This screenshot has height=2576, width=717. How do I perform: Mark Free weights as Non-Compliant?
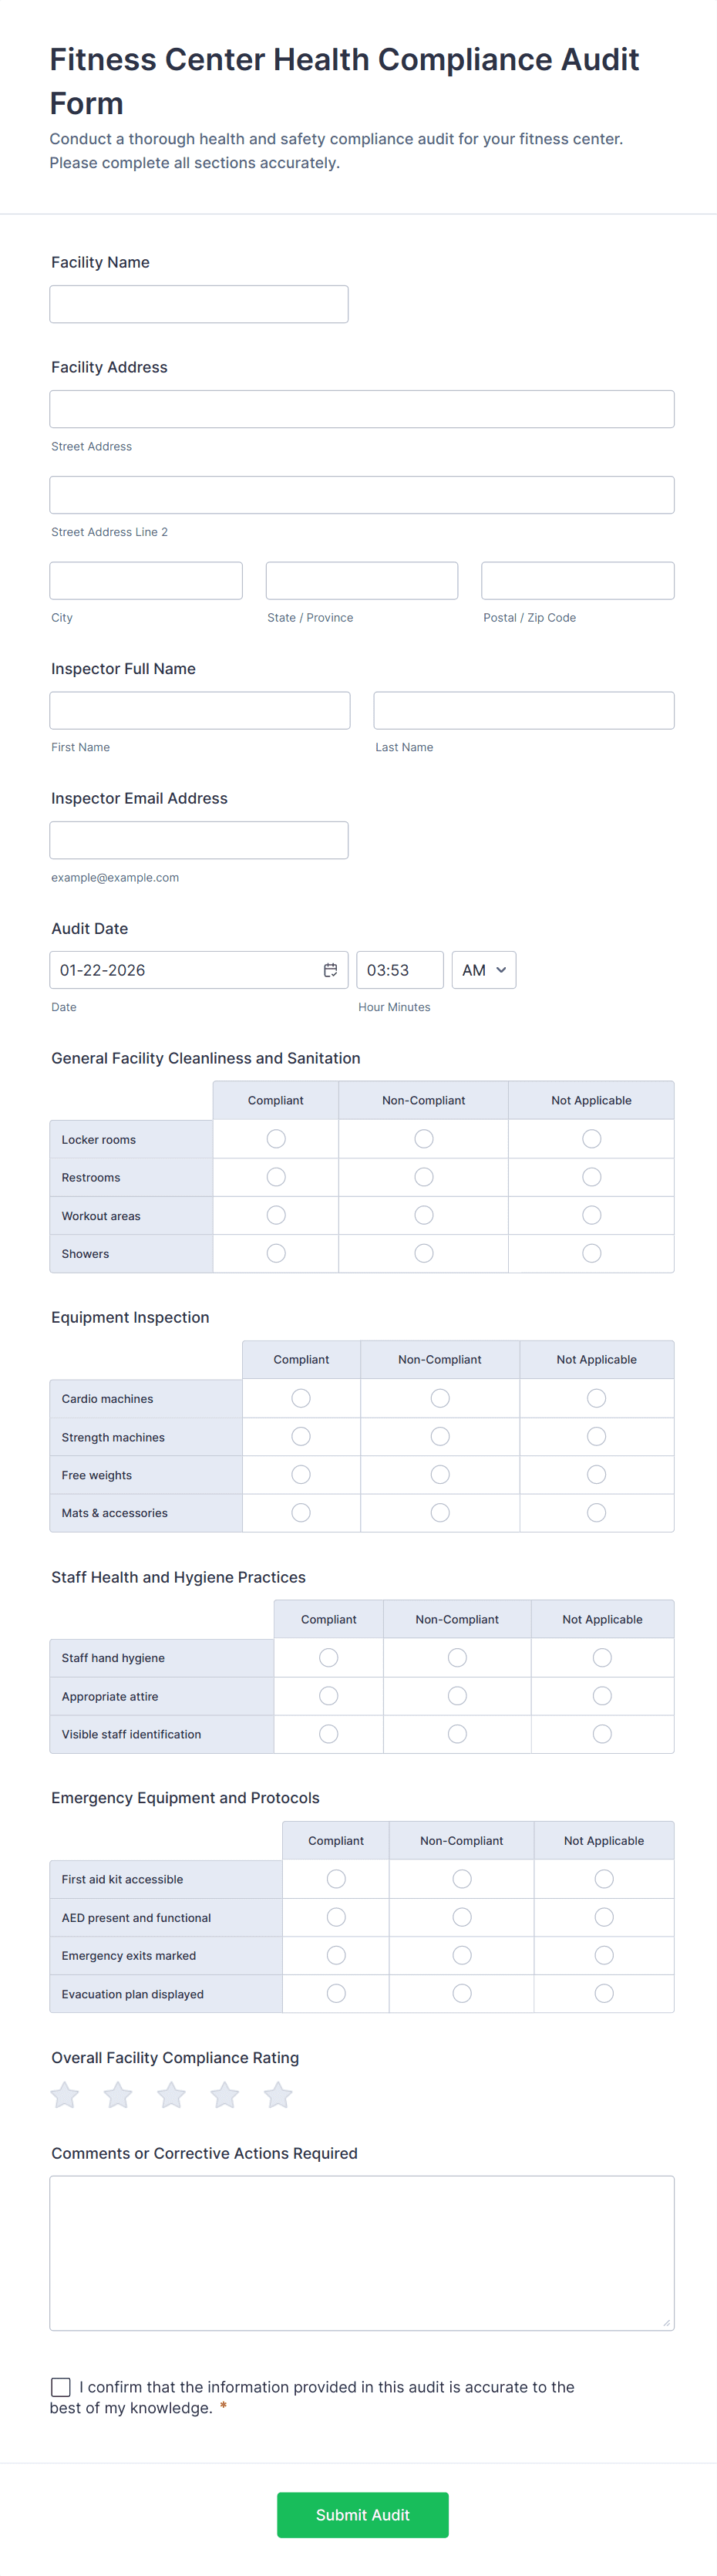coord(440,1475)
